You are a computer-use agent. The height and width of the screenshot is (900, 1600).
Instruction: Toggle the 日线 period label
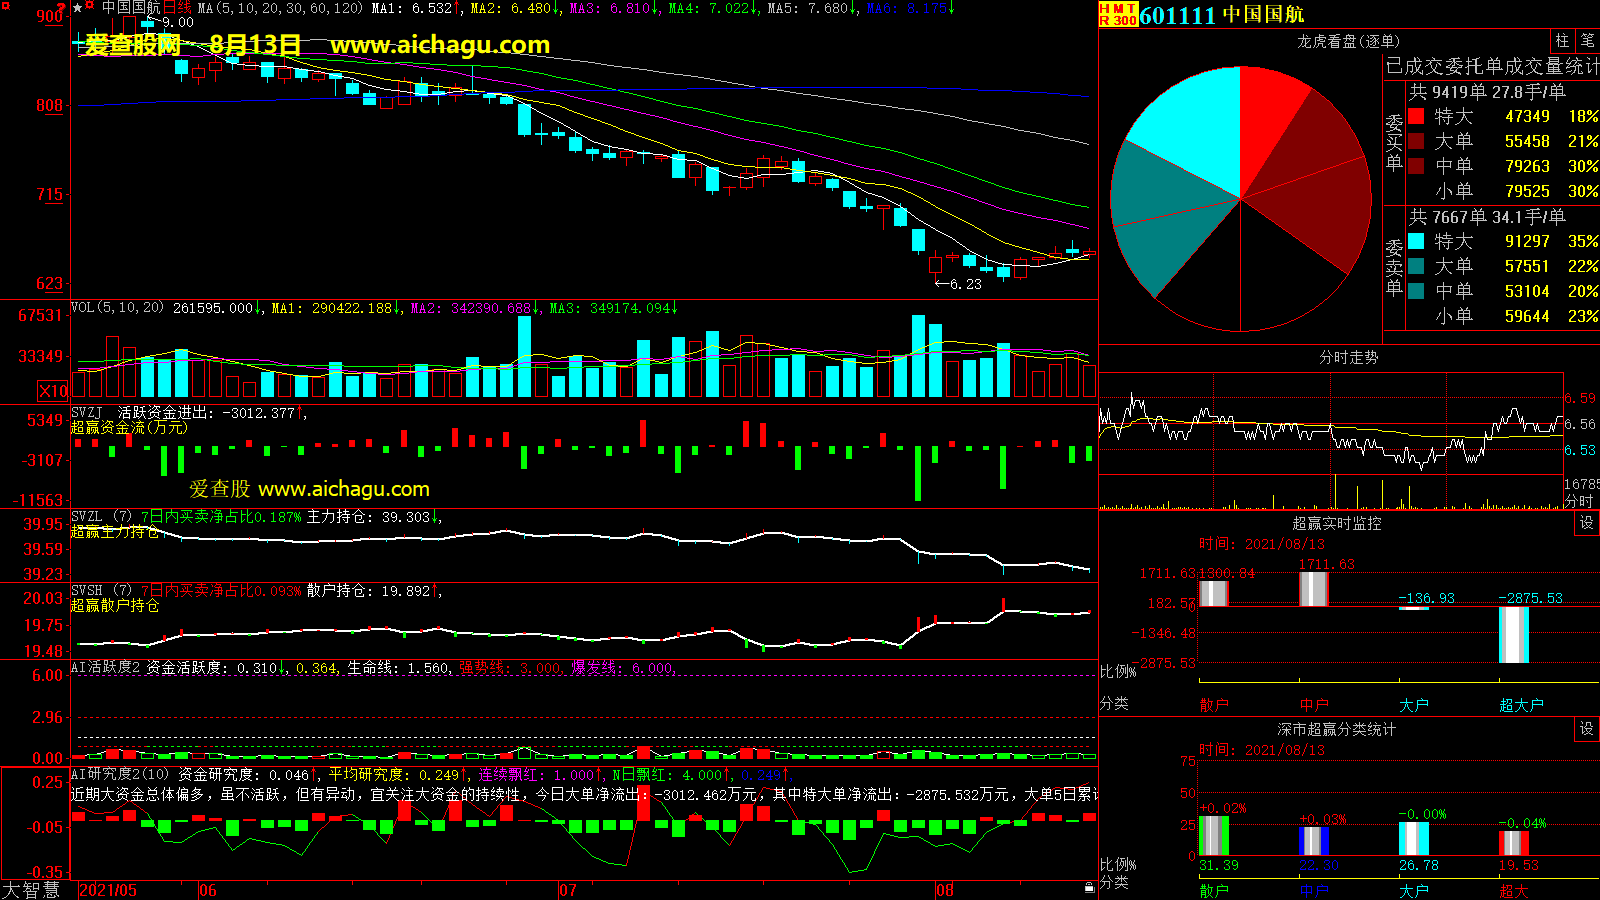click(x=177, y=8)
